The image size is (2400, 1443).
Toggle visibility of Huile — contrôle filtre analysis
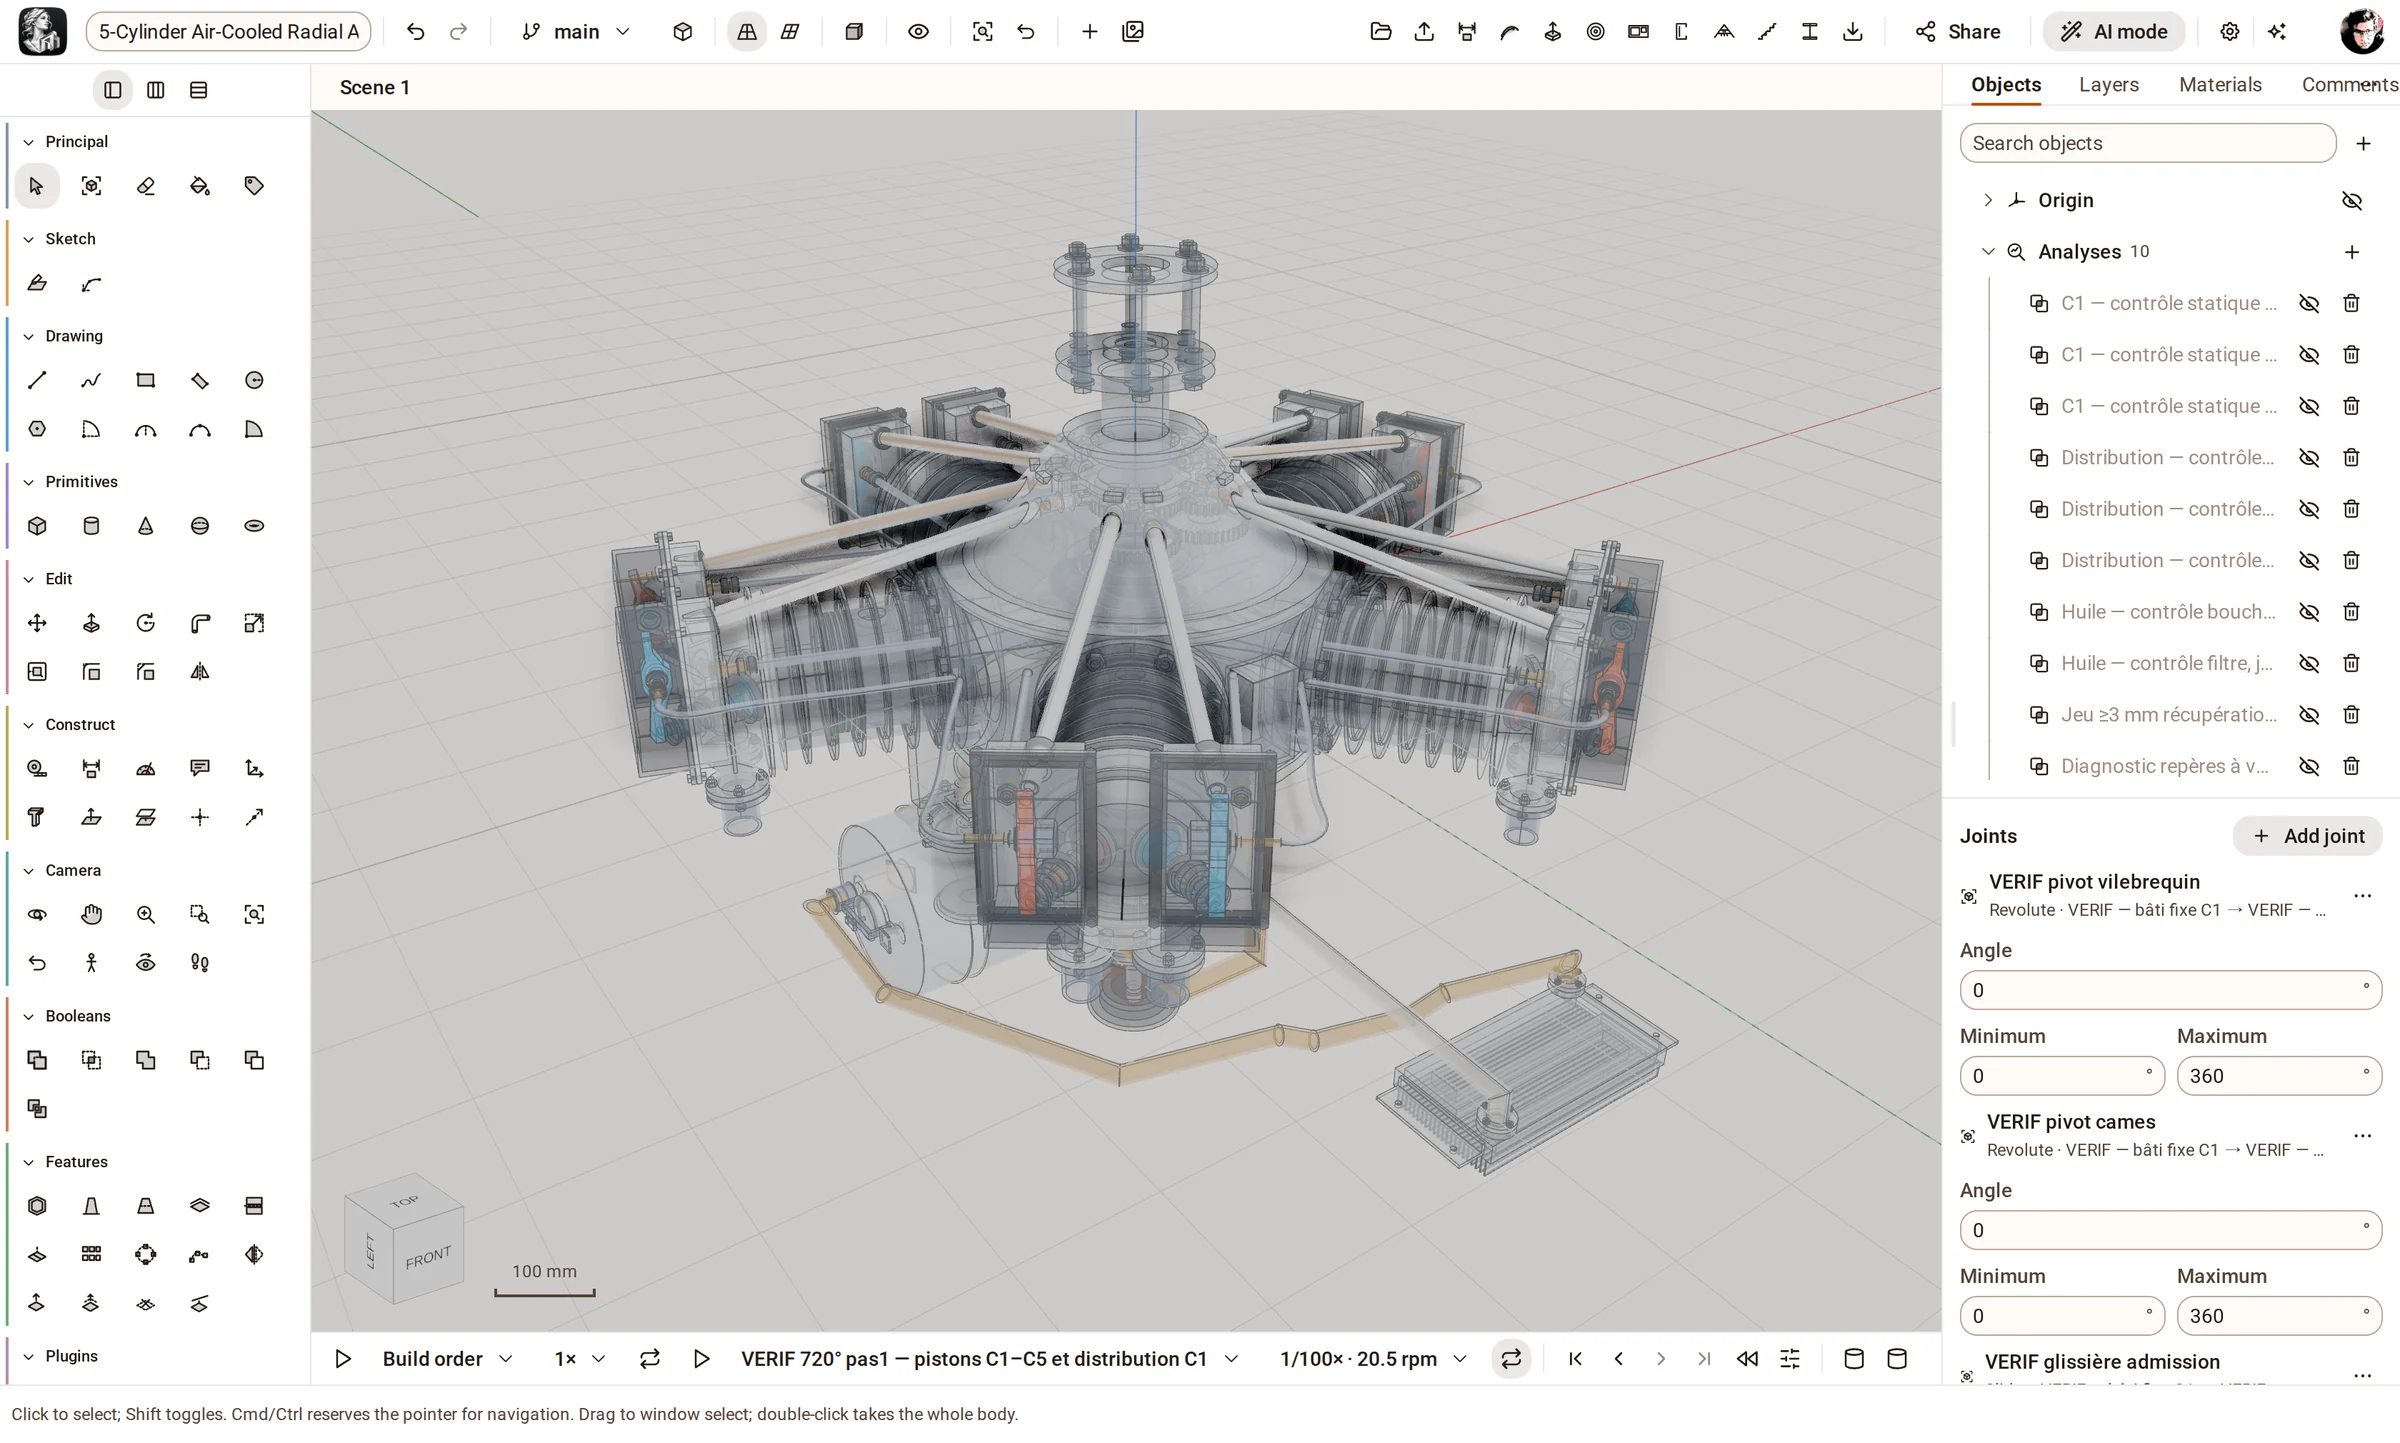pyautogui.click(x=2309, y=664)
